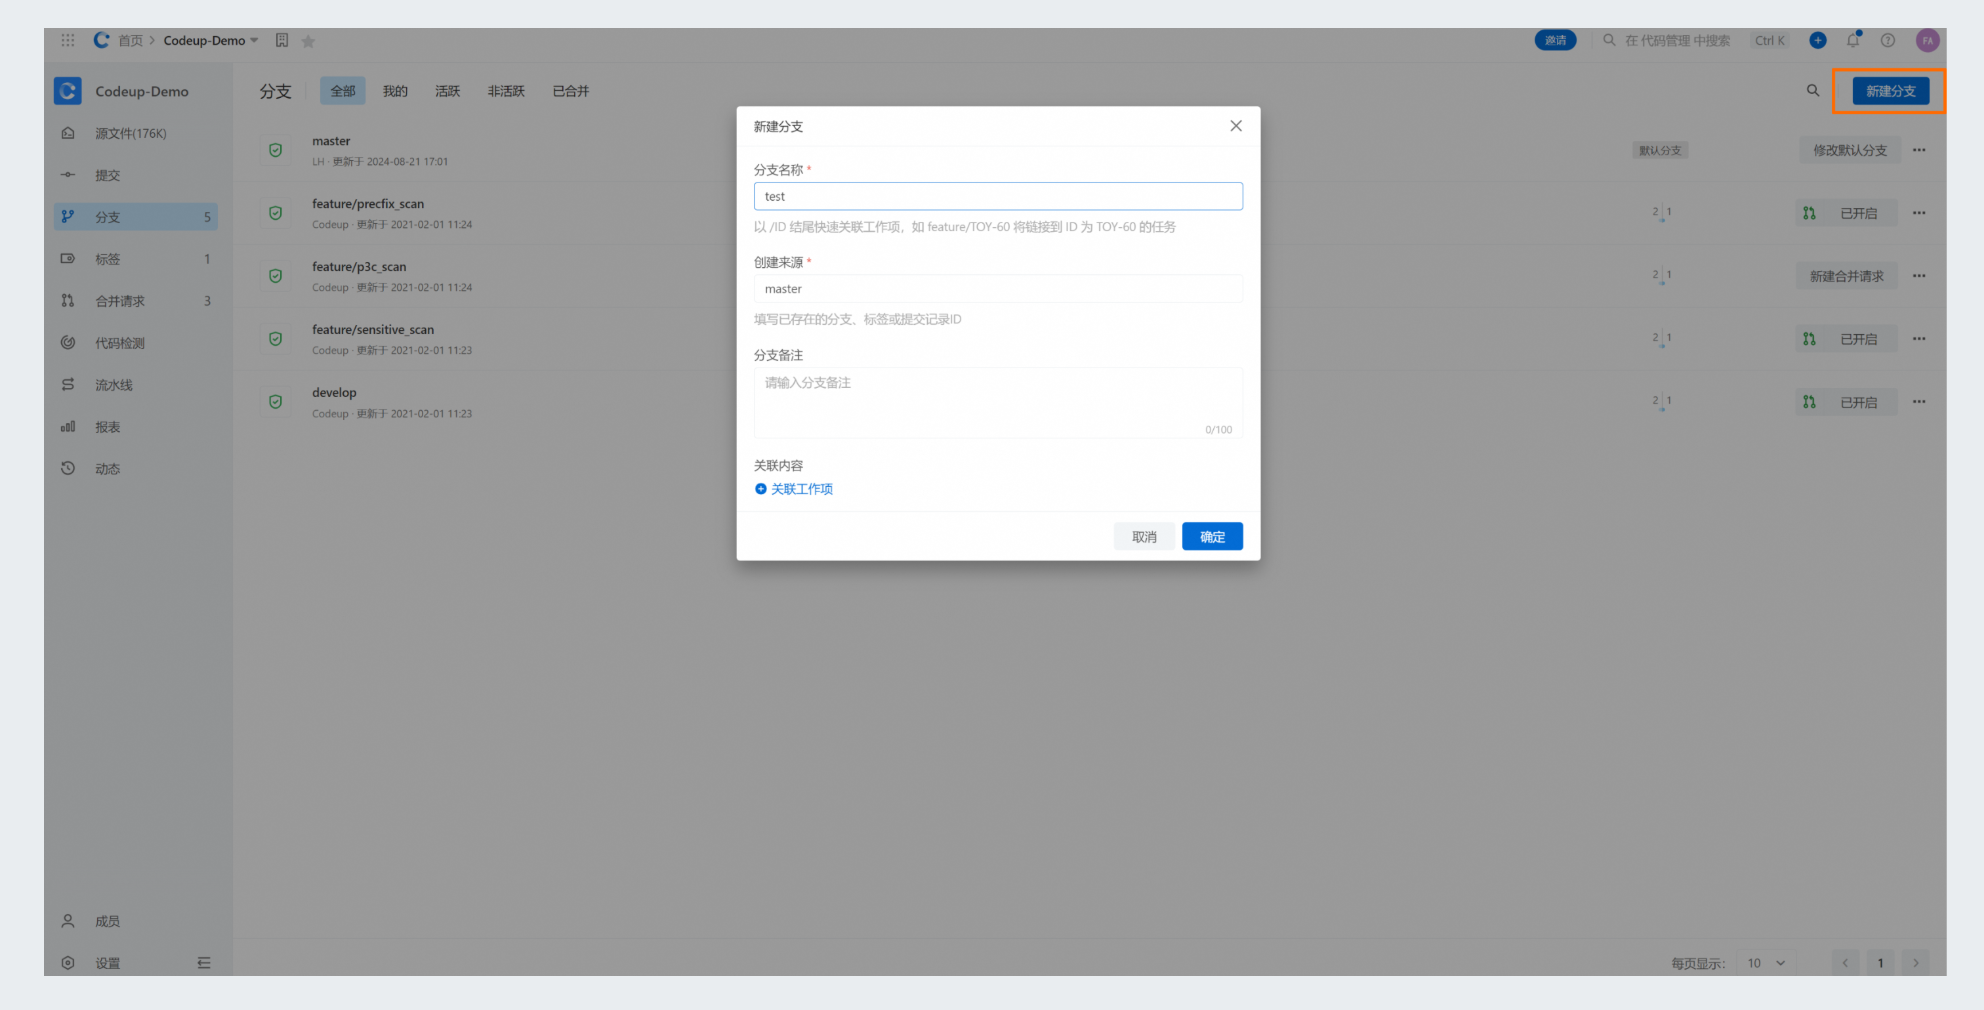Click the 关联工作项 link

click(x=794, y=489)
